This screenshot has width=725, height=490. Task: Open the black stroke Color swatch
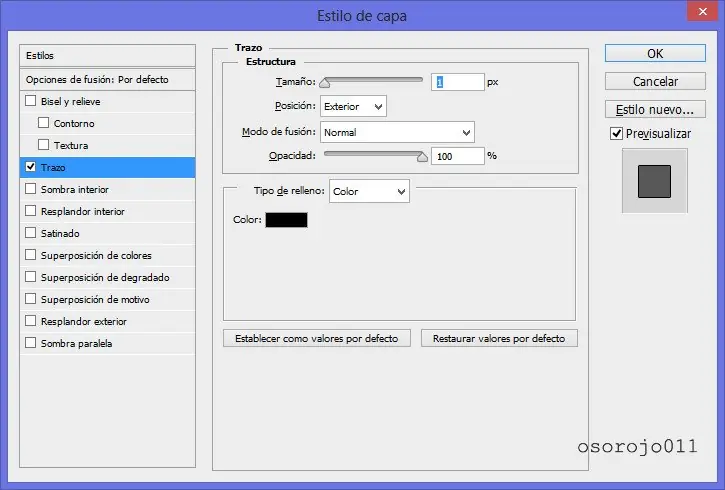(286, 220)
